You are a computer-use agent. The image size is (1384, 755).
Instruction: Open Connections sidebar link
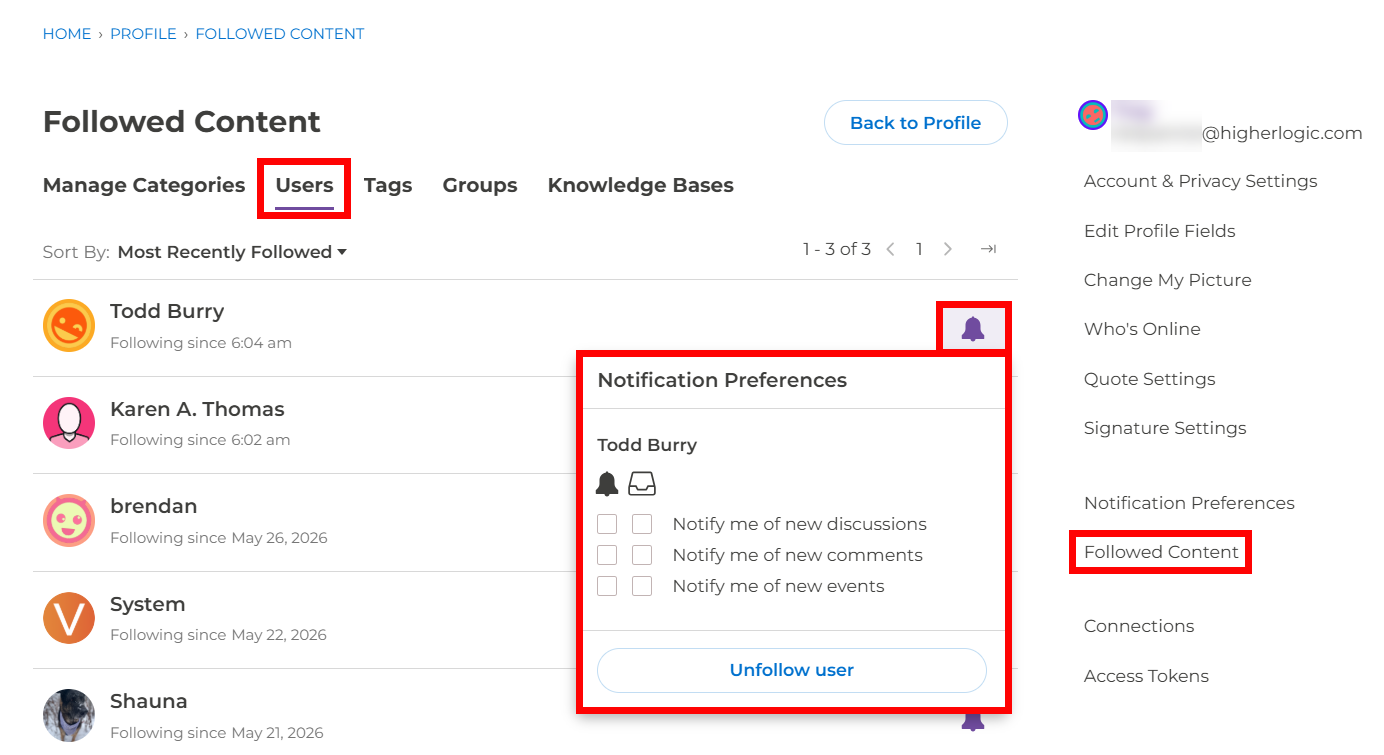[x=1139, y=626]
